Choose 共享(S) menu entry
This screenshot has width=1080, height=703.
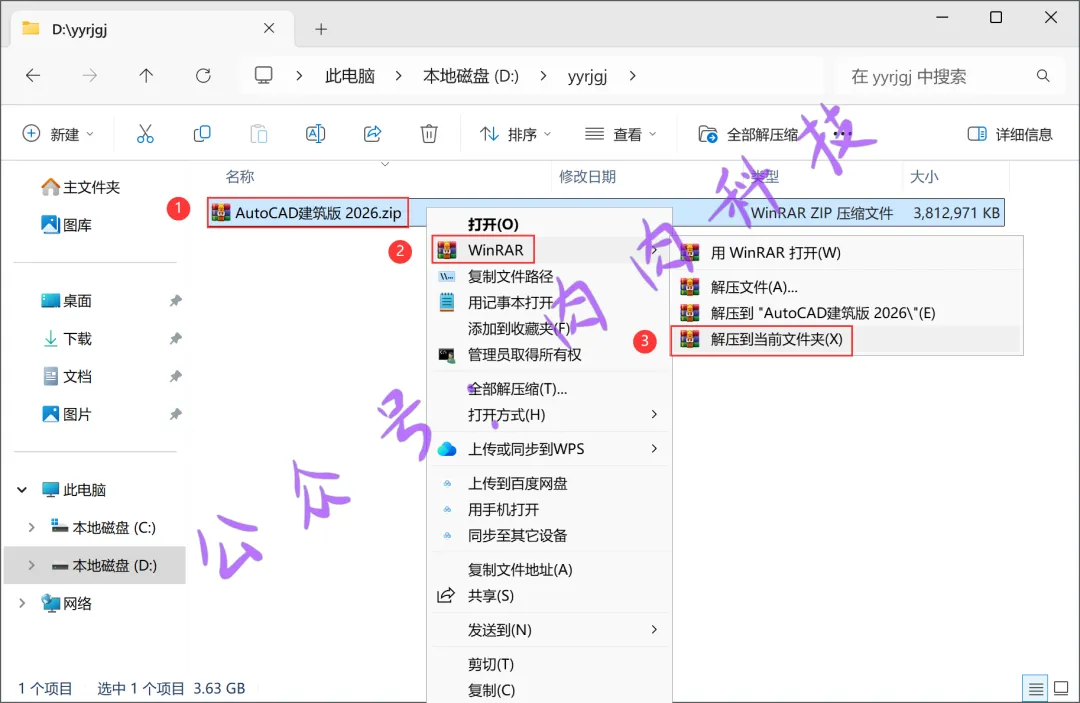[550, 596]
